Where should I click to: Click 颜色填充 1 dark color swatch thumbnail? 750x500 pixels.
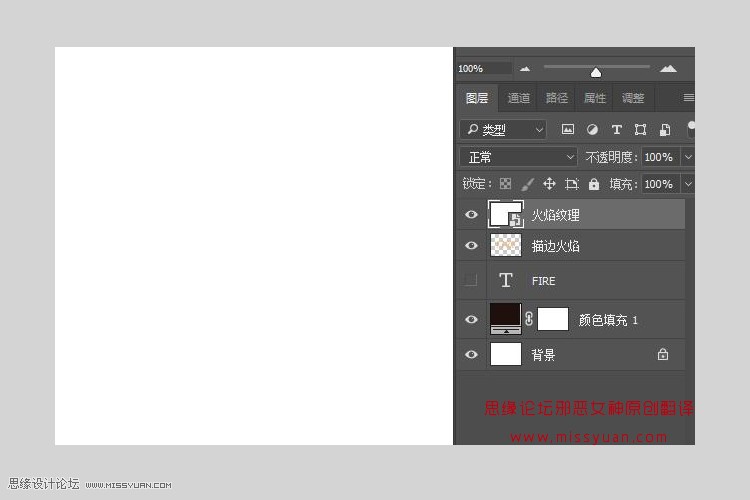[506, 319]
